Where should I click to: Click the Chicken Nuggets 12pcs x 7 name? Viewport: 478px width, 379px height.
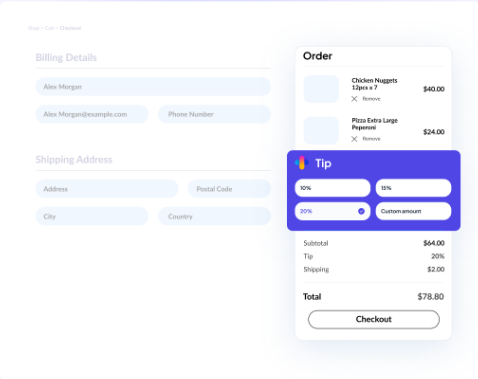click(x=374, y=84)
